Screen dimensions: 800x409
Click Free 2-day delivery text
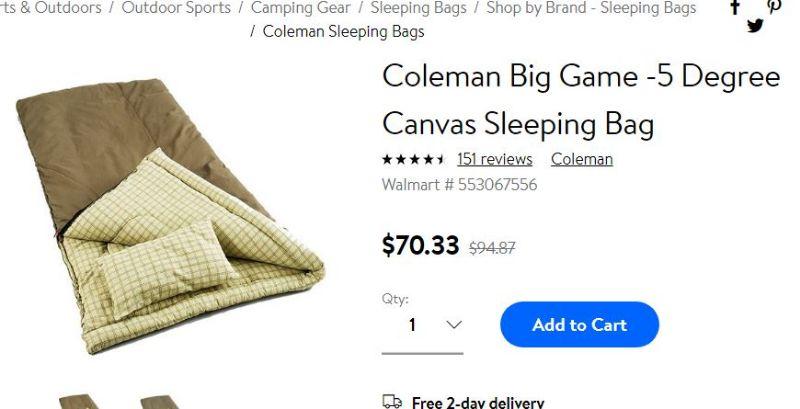(x=478, y=402)
